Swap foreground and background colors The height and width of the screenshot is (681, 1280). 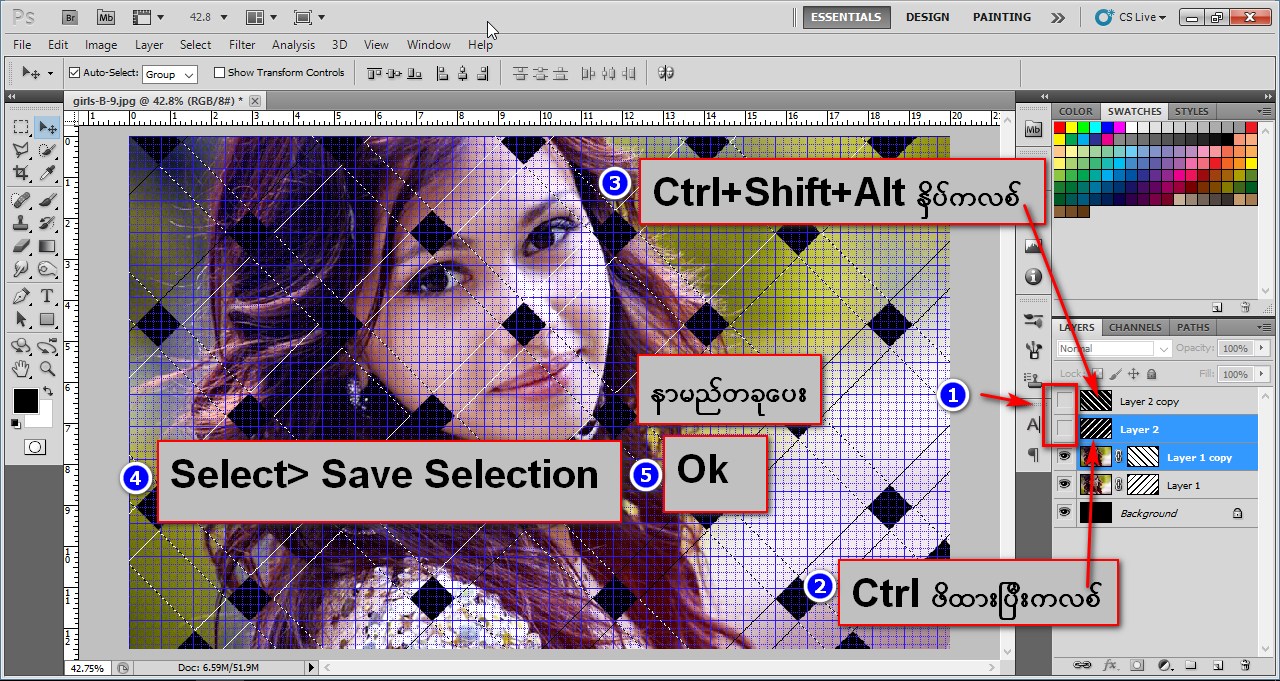pos(46,391)
